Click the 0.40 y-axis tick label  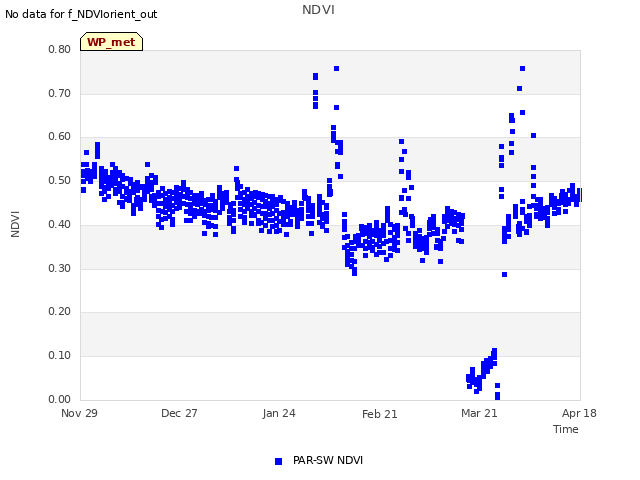[60, 224]
